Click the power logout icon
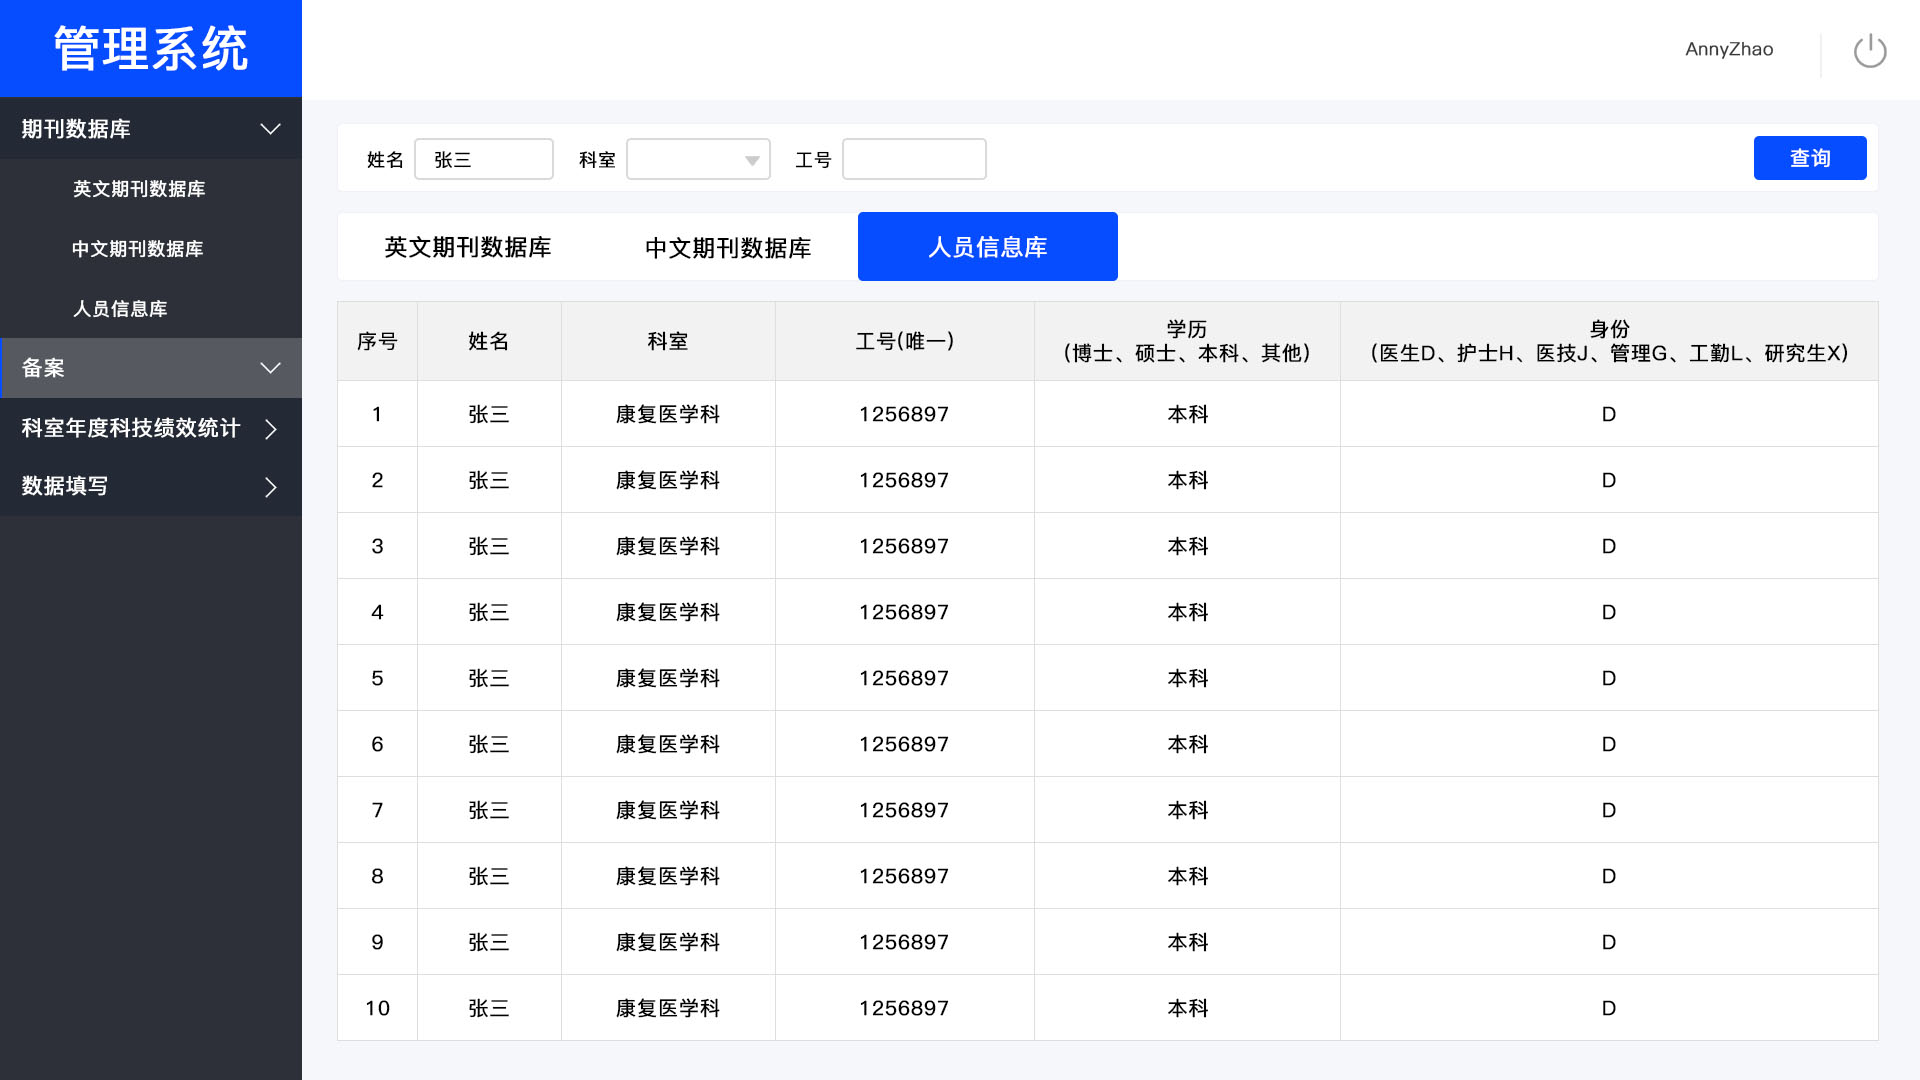This screenshot has height=1080, width=1920. (1869, 50)
